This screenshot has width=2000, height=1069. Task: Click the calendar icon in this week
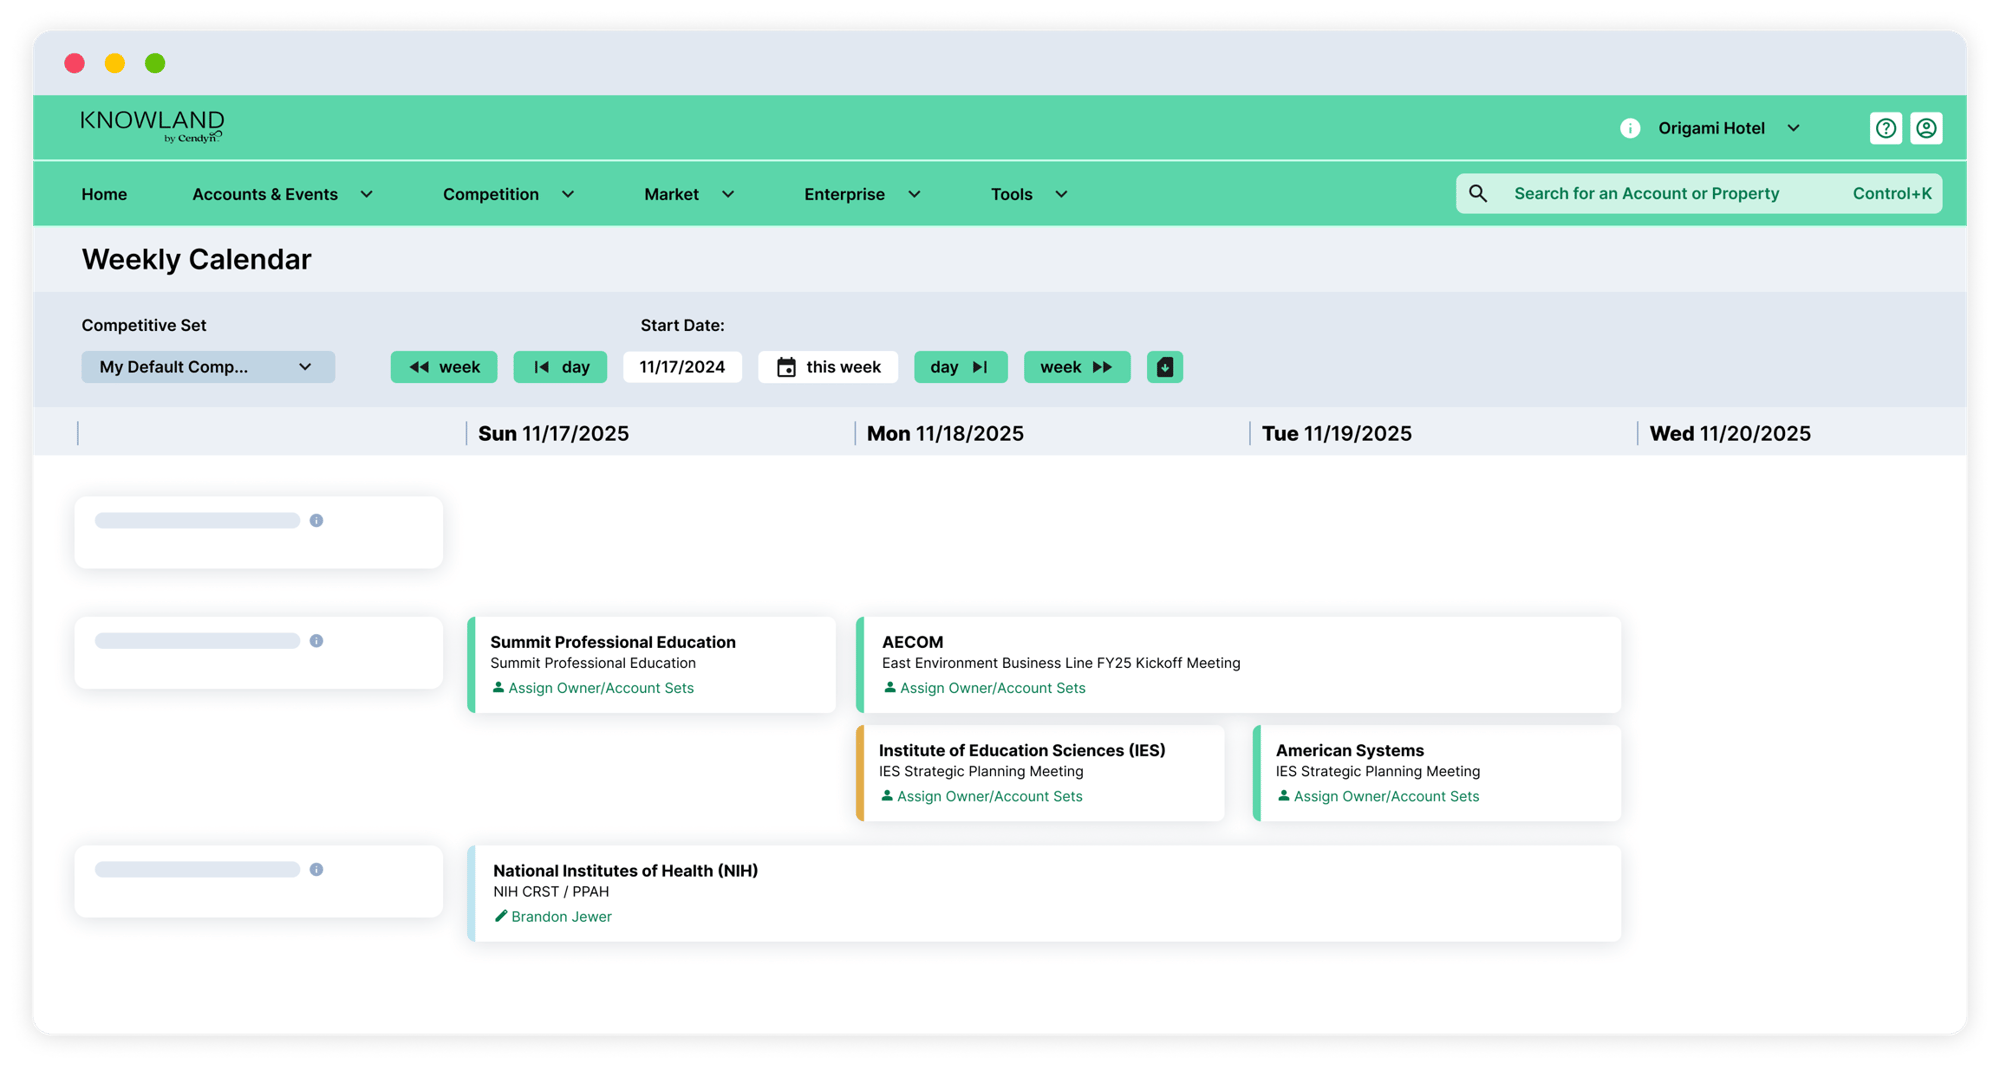pos(786,367)
